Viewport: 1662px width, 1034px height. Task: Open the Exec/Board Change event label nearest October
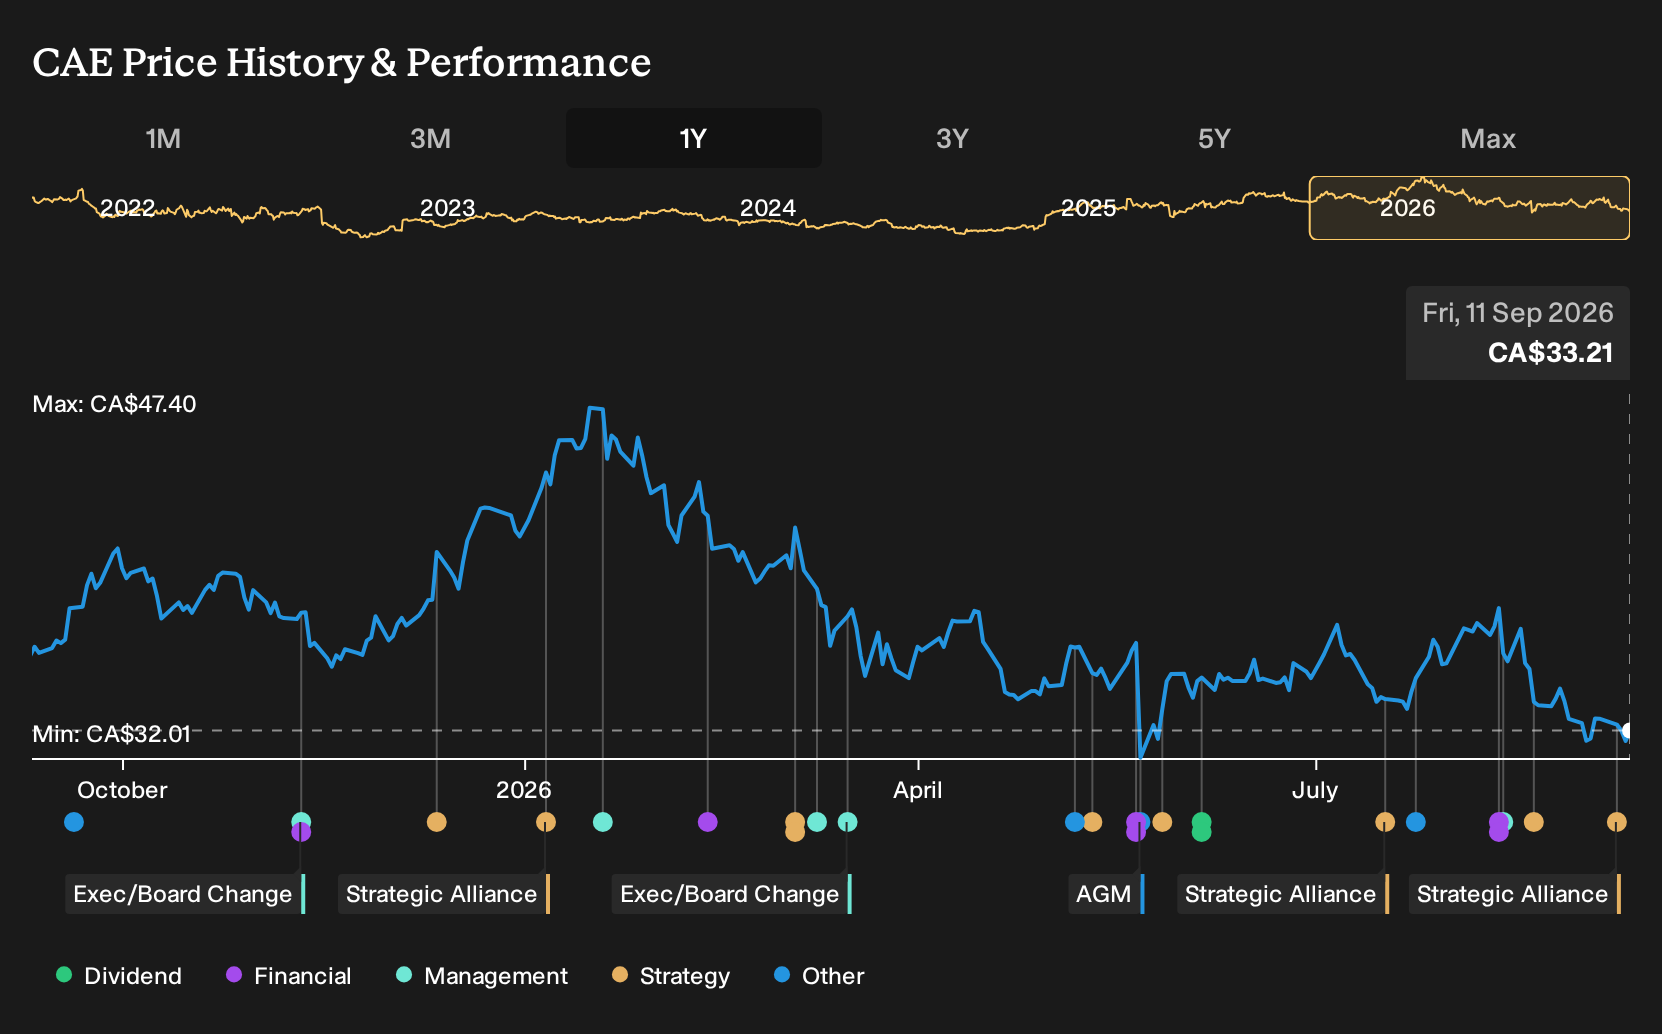tap(185, 894)
